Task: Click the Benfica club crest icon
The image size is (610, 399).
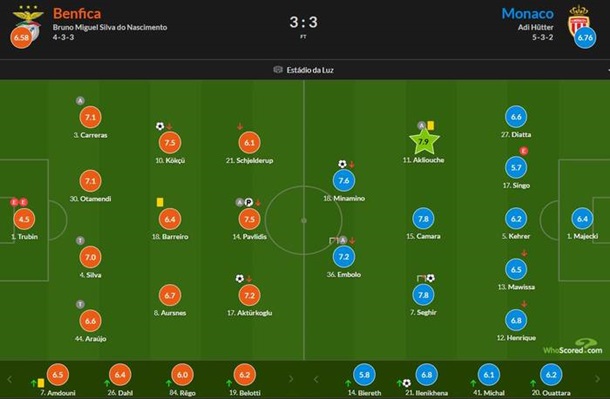Action: [28, 20]
